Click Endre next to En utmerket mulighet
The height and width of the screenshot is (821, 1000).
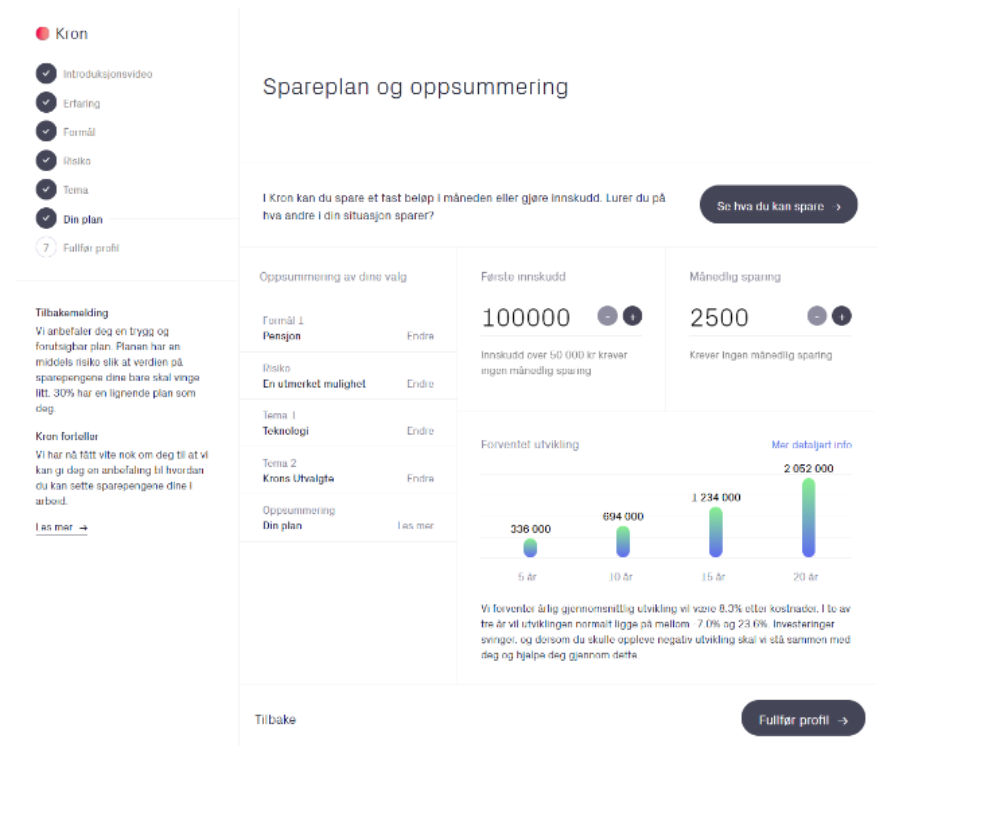(420, 384)
